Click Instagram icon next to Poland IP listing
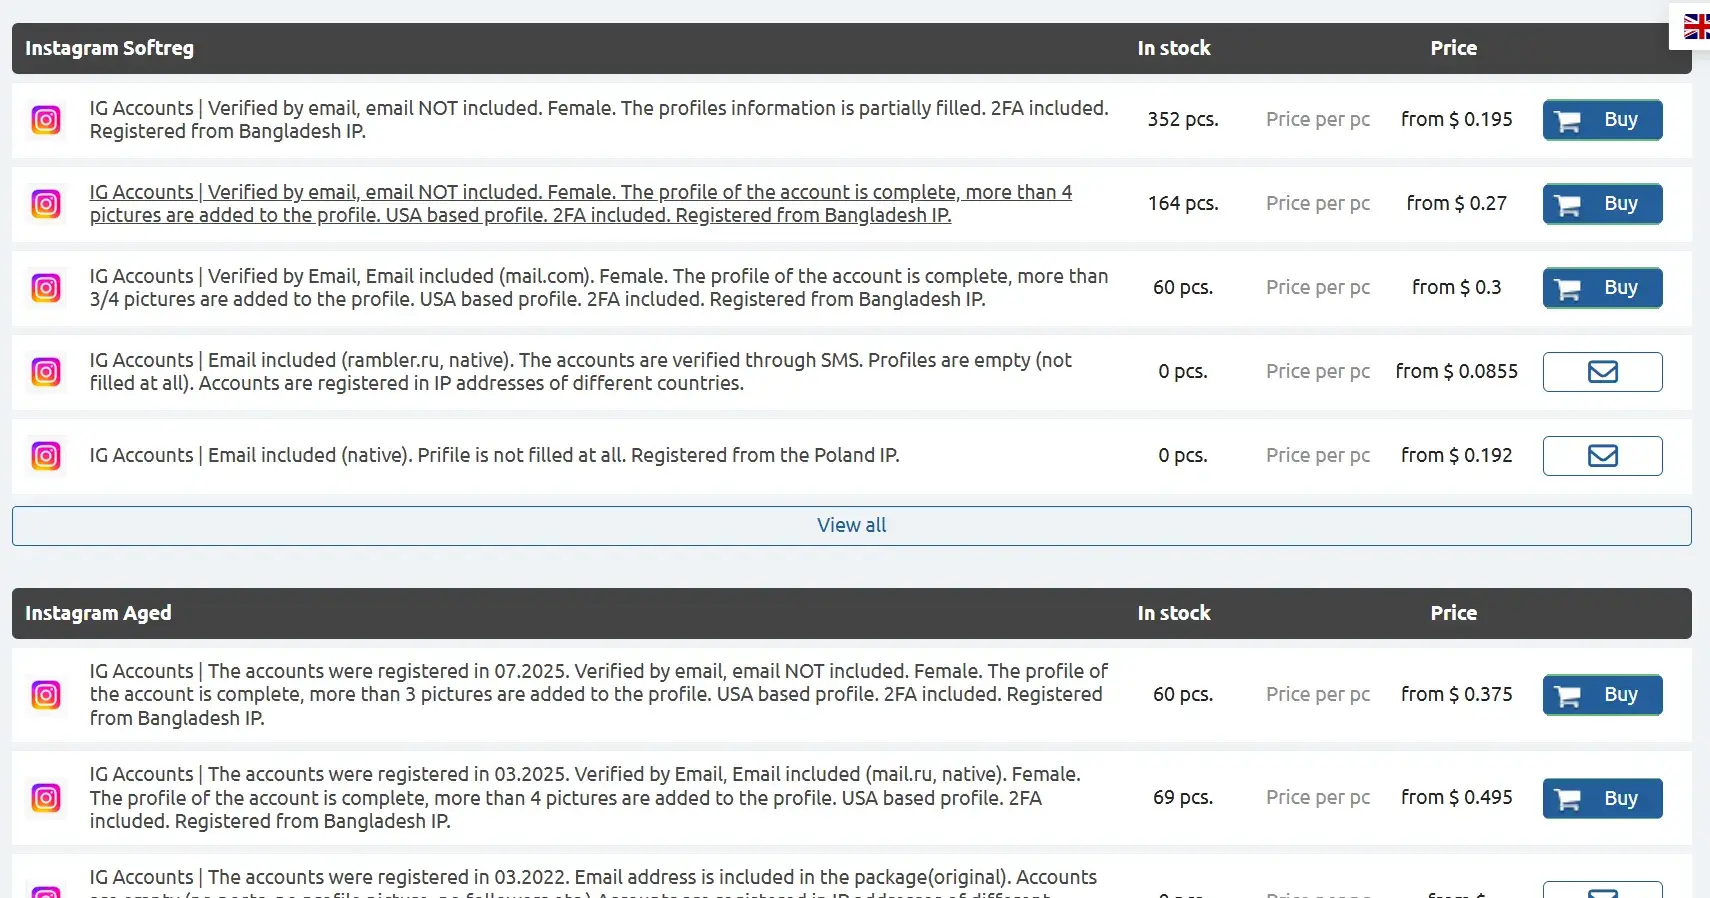Image resolution: width=1710 pixels, height=898 pixels. 46,456
